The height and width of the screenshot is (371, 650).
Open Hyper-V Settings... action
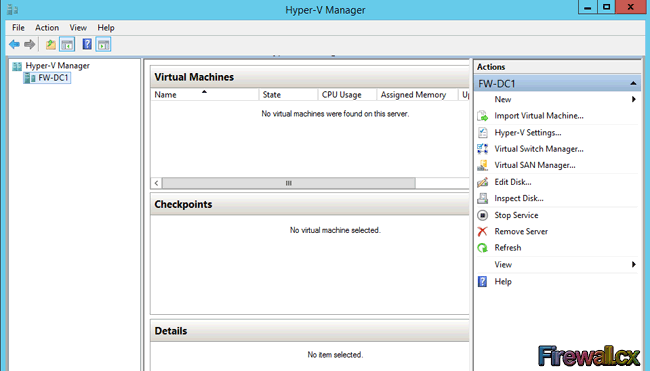coord(528,133)
